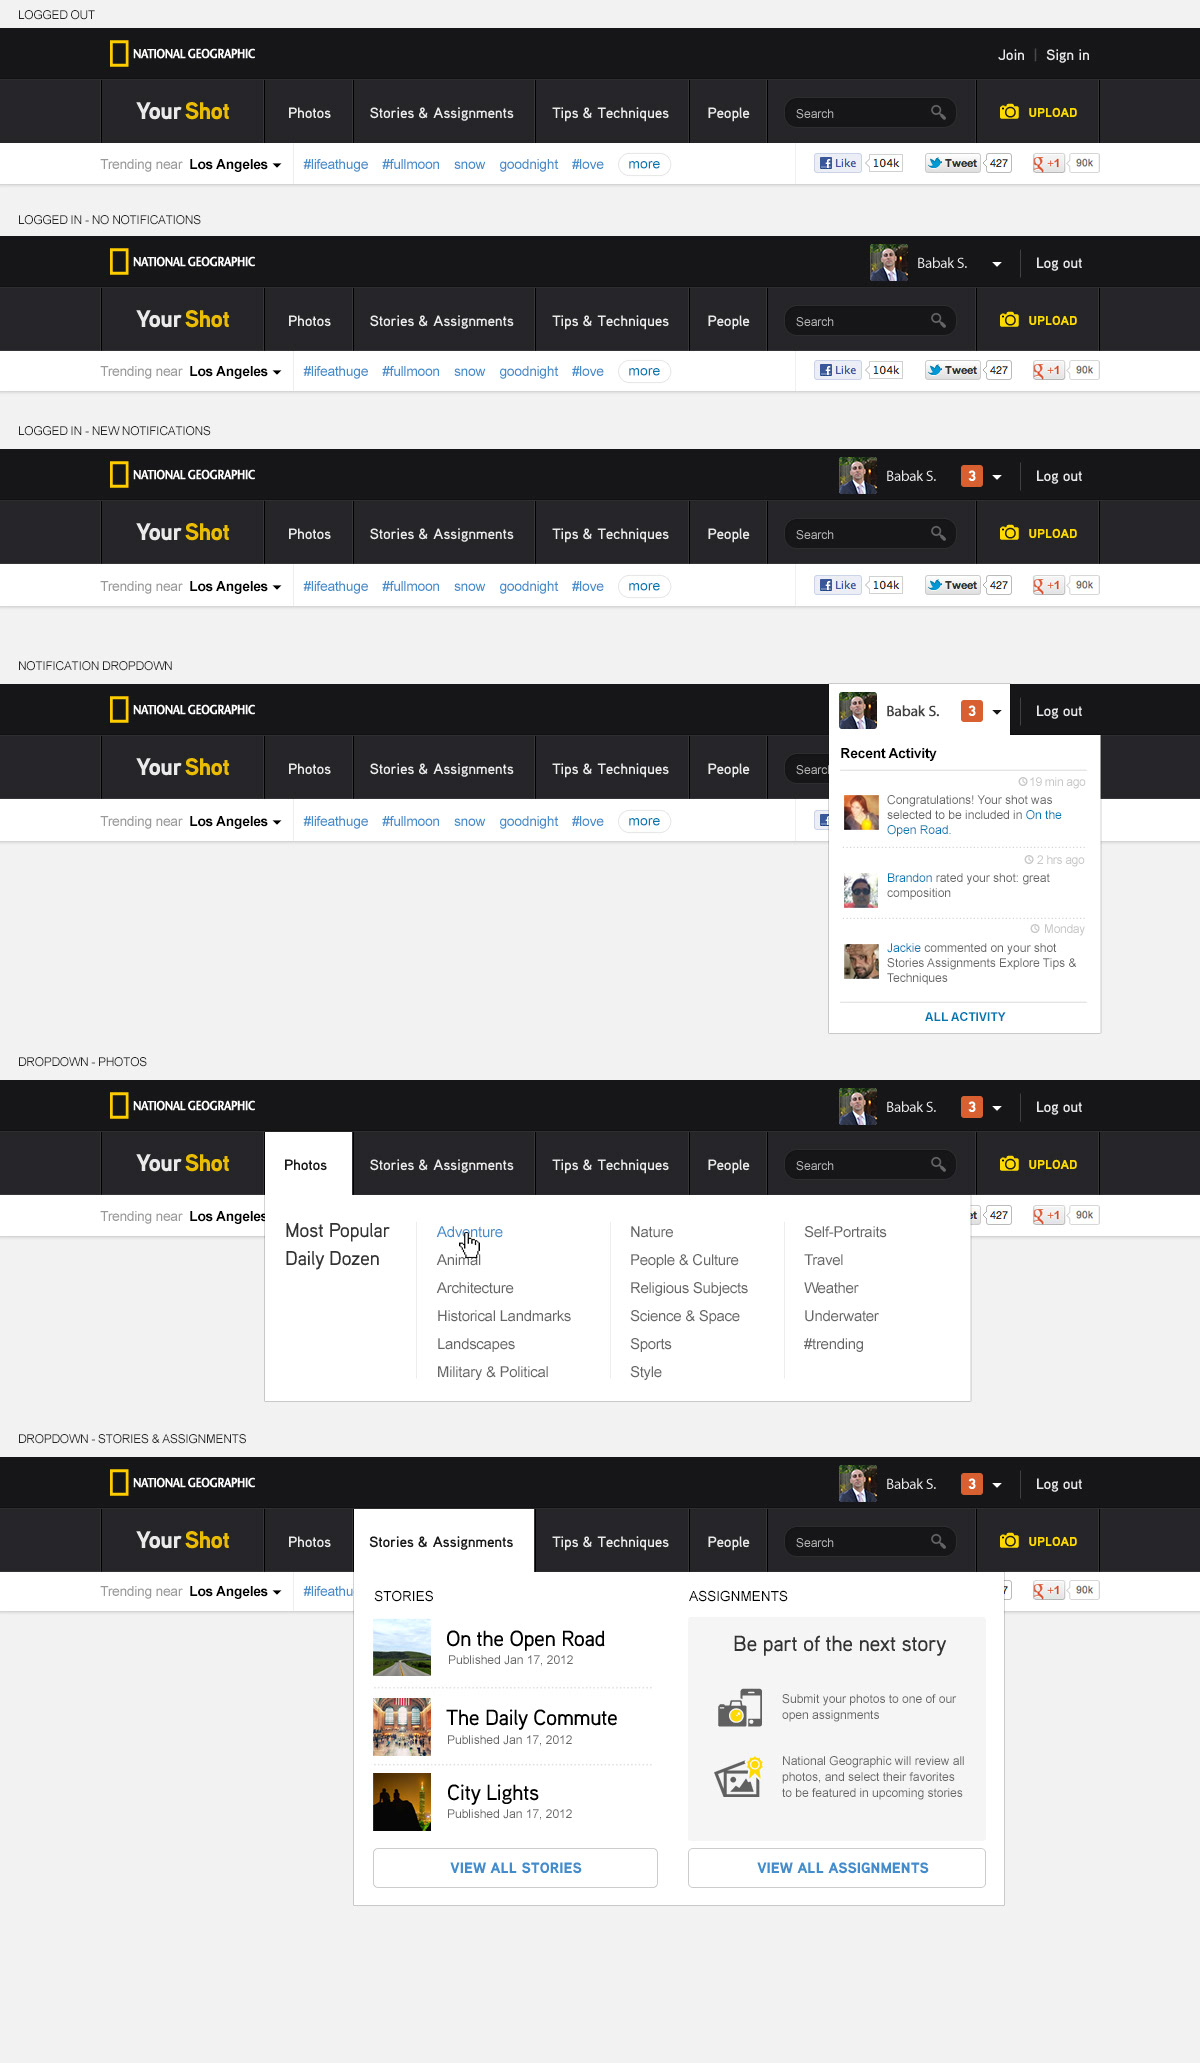
Task: Open All Activity from the notification dropdown
Action: pos(965,1017)
